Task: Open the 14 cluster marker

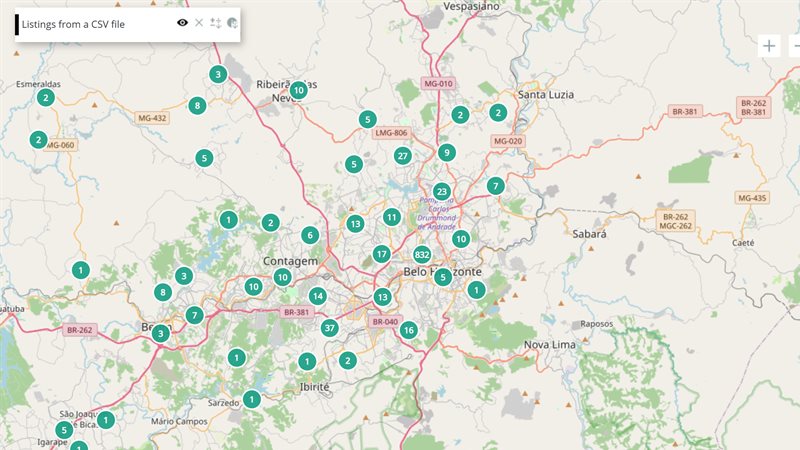Action: 317,296
